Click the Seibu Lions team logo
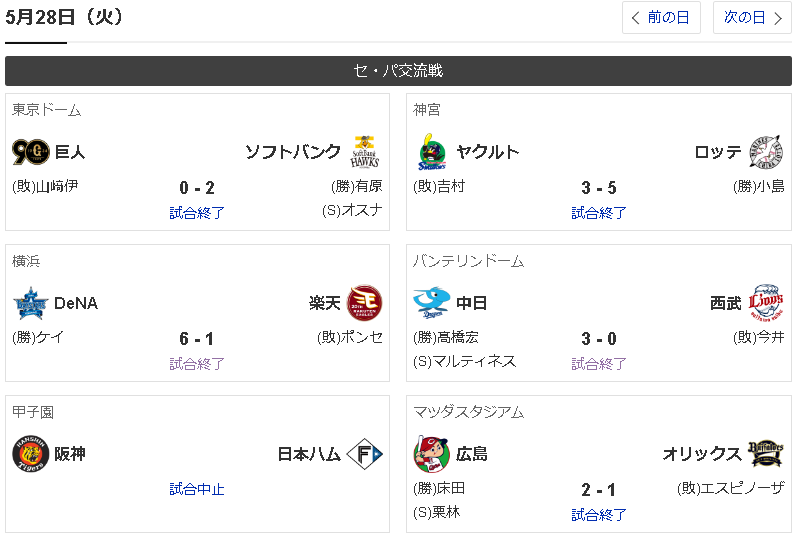Screen dimensions: 795x542 pyautogui.click(x=766, y=303)
